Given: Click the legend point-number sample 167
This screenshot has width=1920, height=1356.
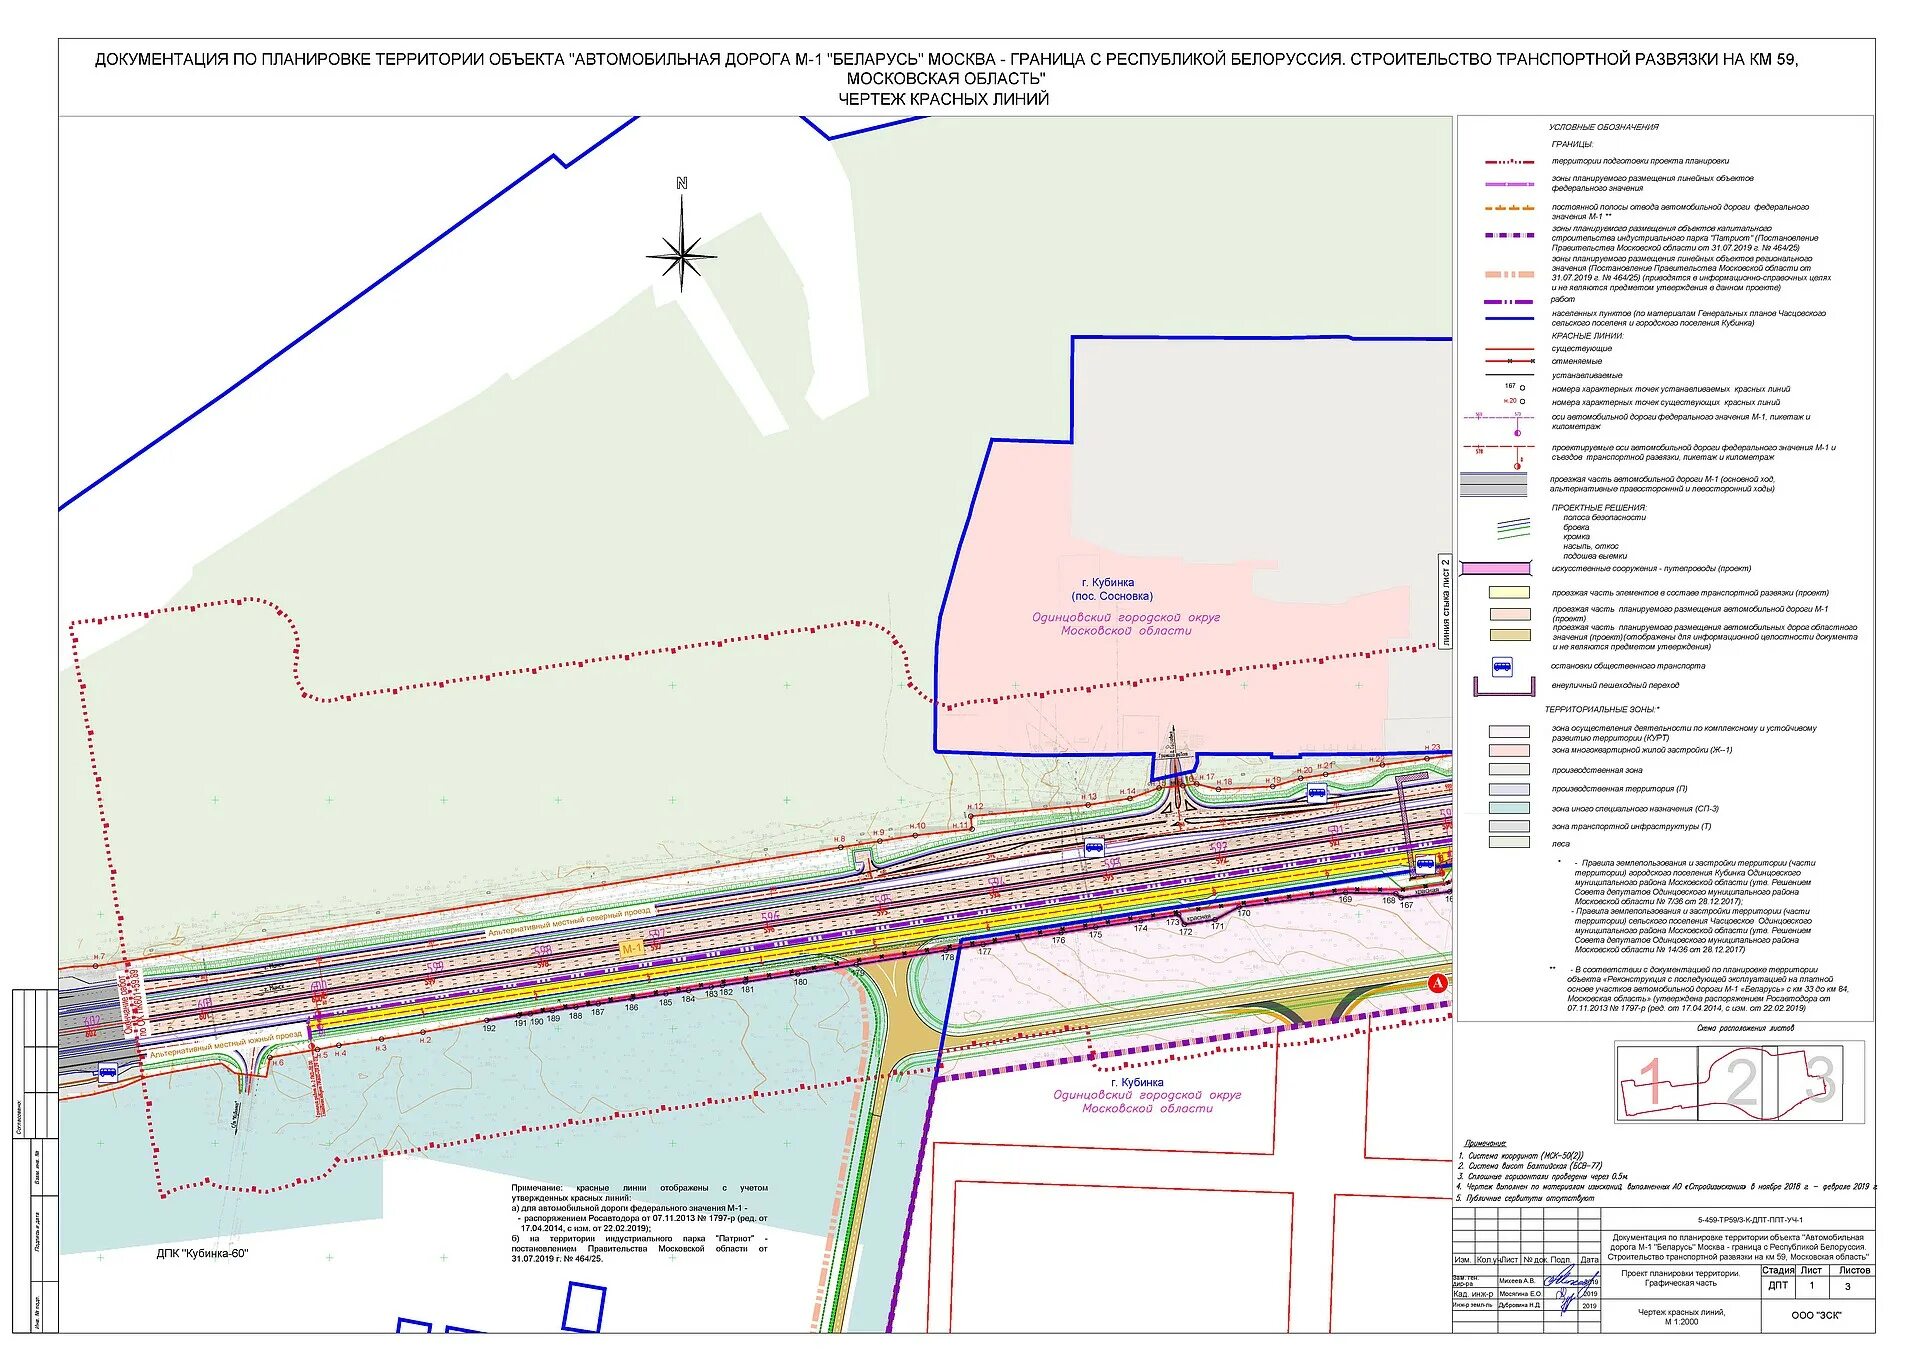Looking at the screenshot, I should pyautogui.click(x=1513, y=387).
